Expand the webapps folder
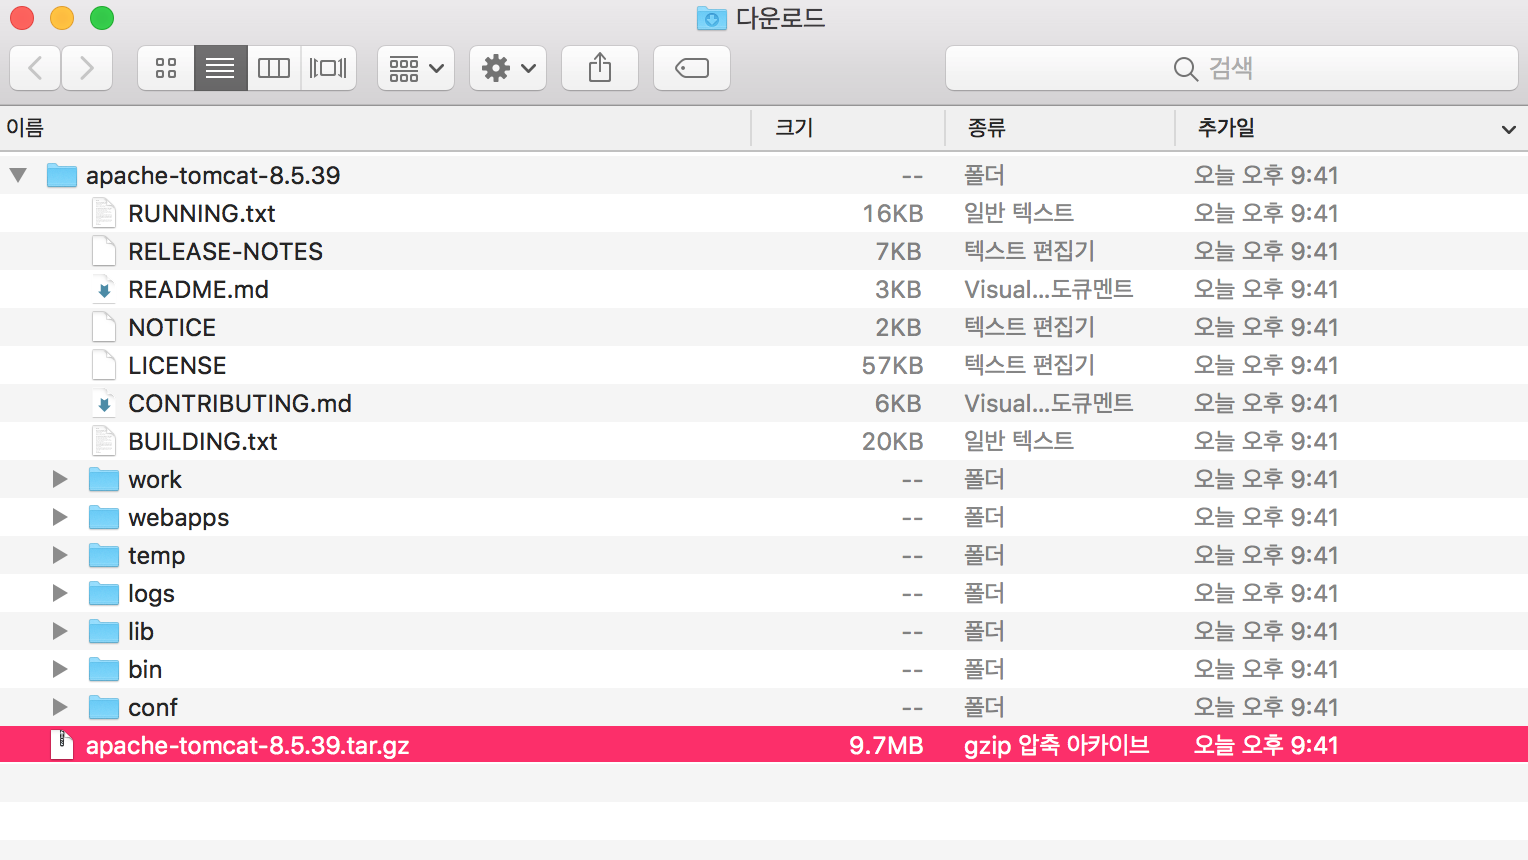The image size is (1528, 860). click(x=60, y=517)
